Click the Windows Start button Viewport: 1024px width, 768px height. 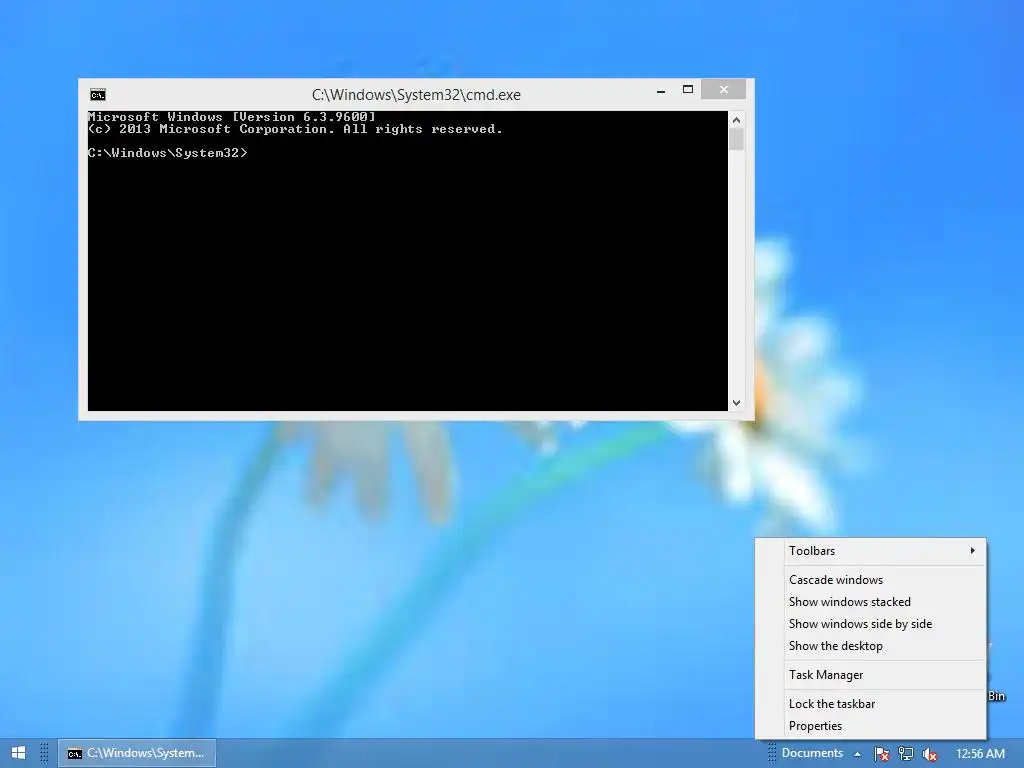click(x=18, y=753)
